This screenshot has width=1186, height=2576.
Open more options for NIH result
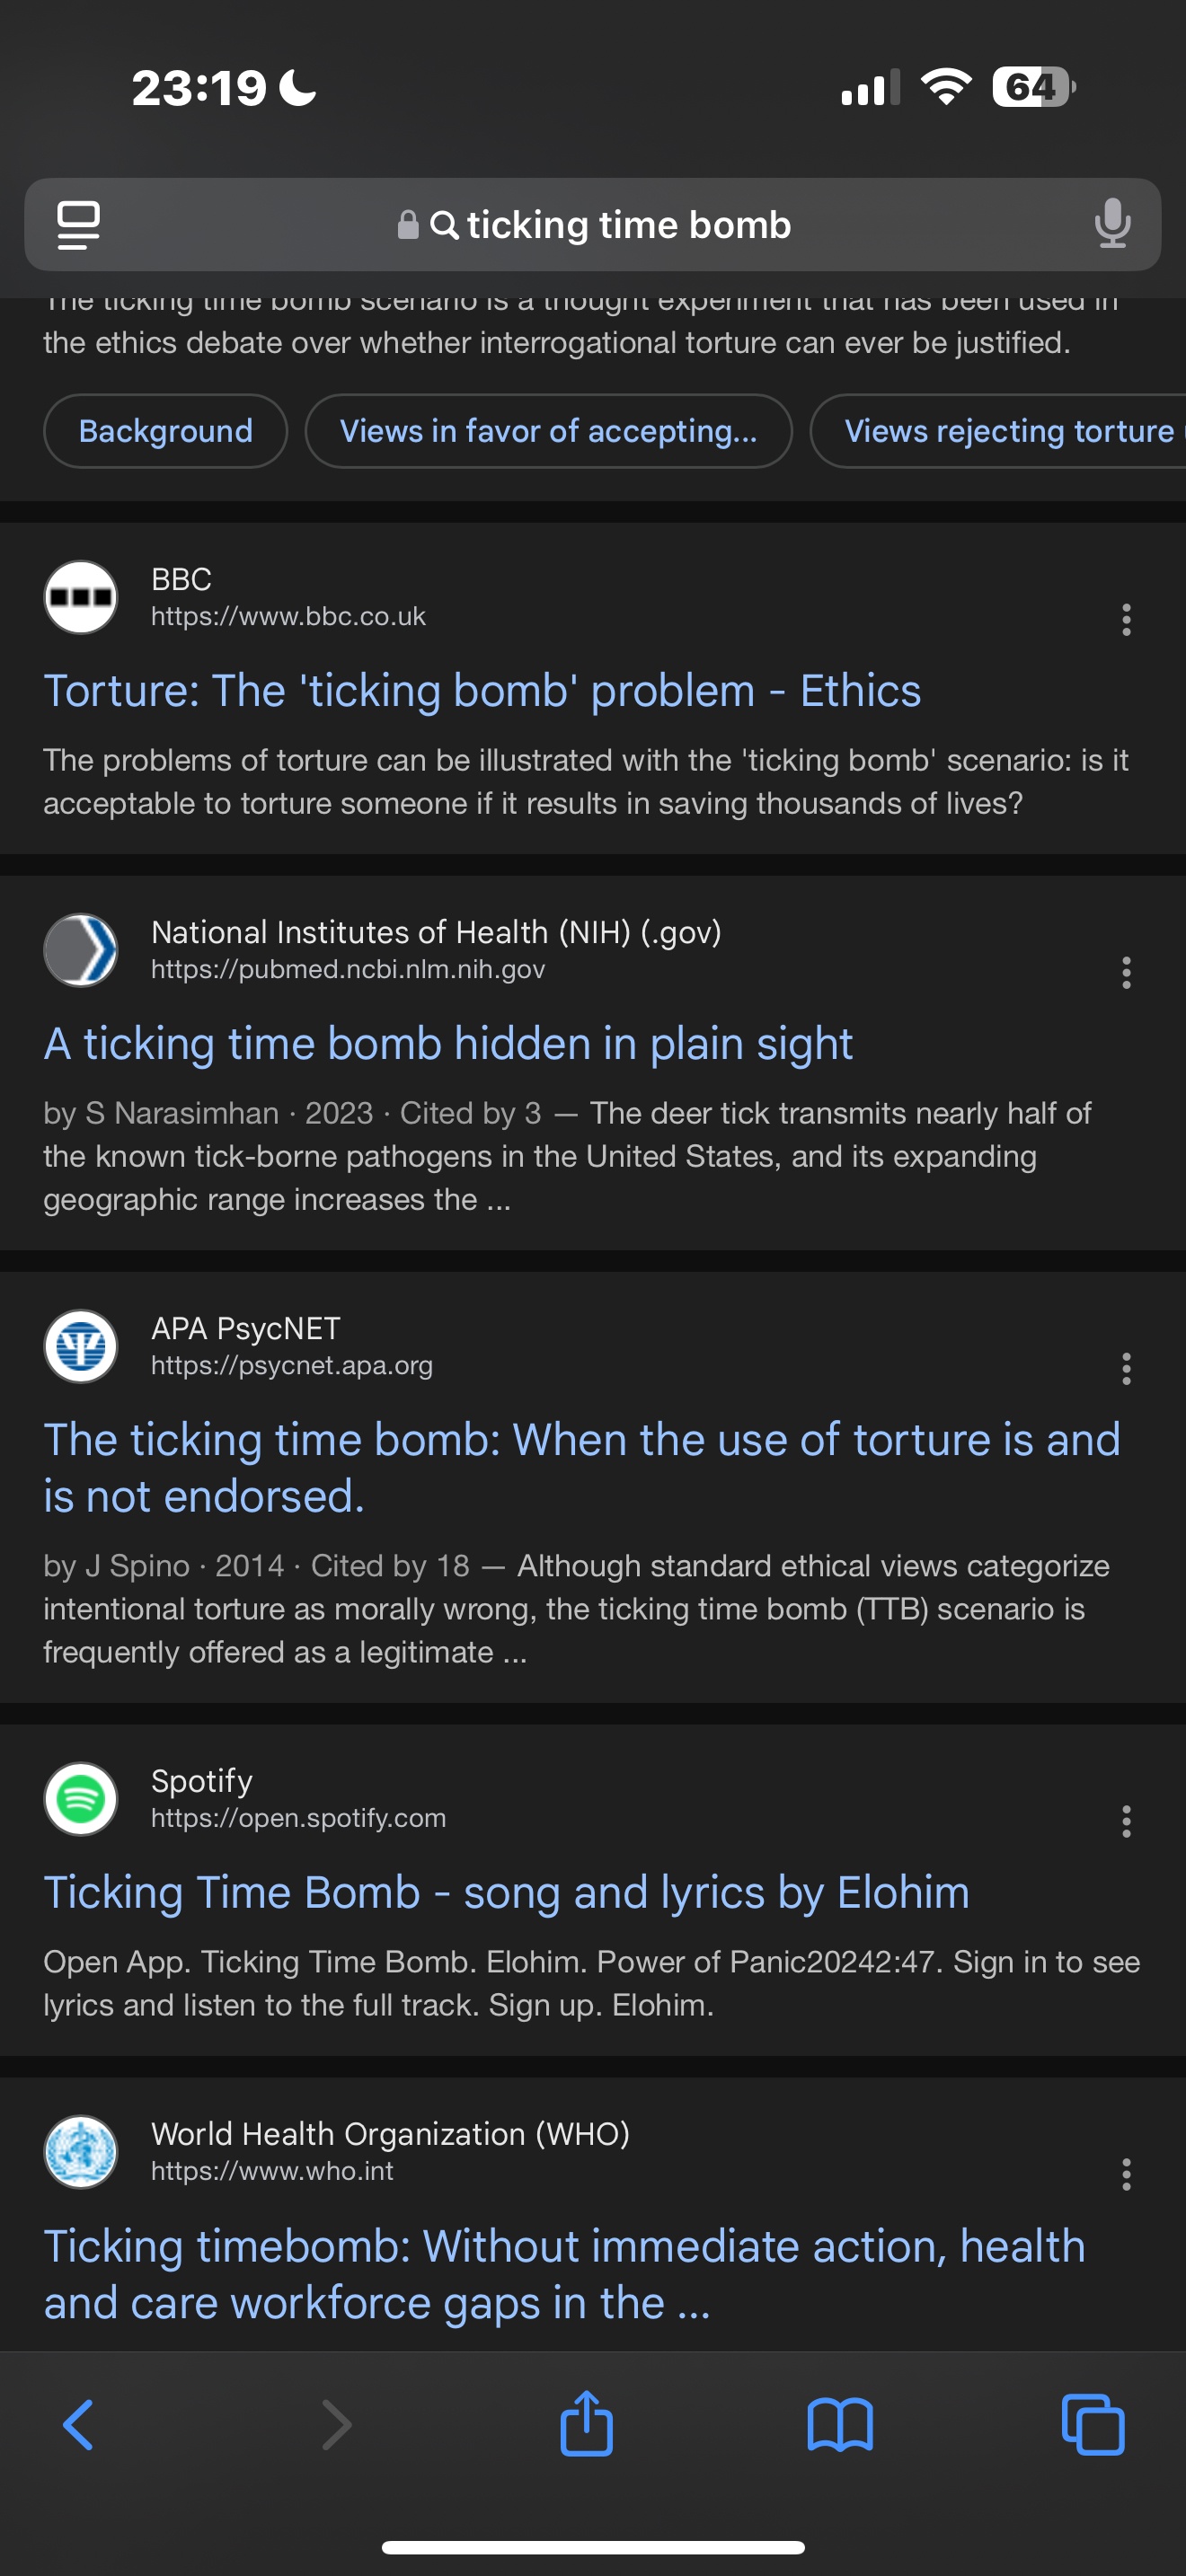pos(1126,972)
